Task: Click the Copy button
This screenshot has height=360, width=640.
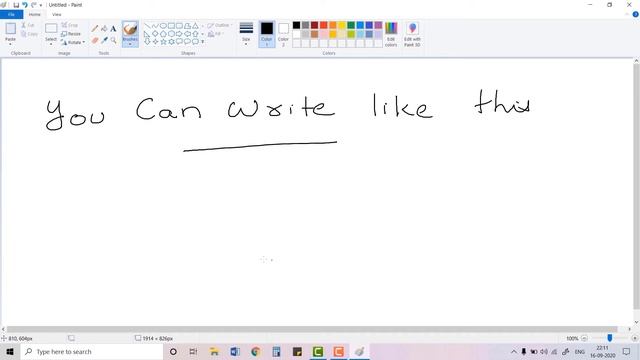Action: point(29,34)
